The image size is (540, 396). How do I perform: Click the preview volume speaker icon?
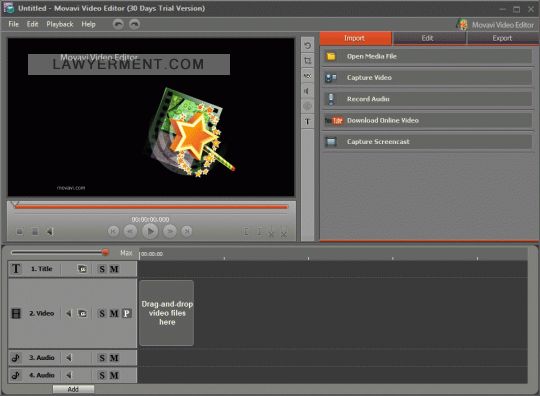click(x=50, y=231)
